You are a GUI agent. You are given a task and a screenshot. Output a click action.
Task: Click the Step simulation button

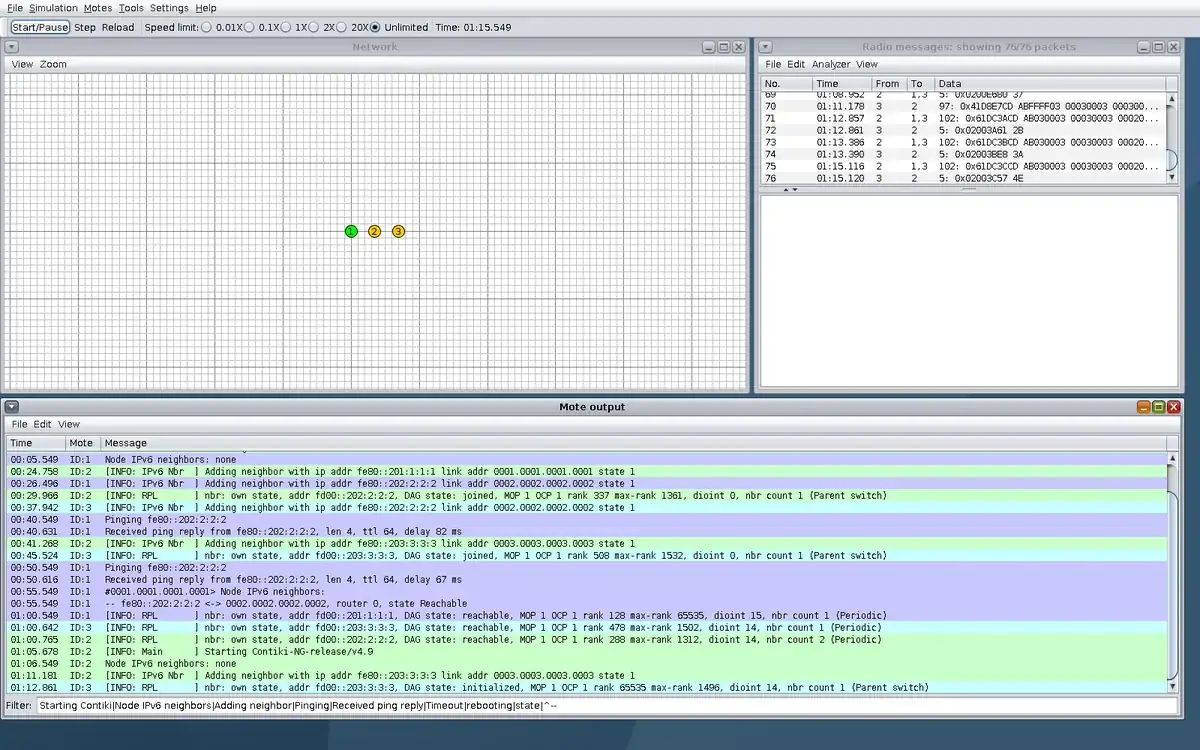(x=85, y=27)
